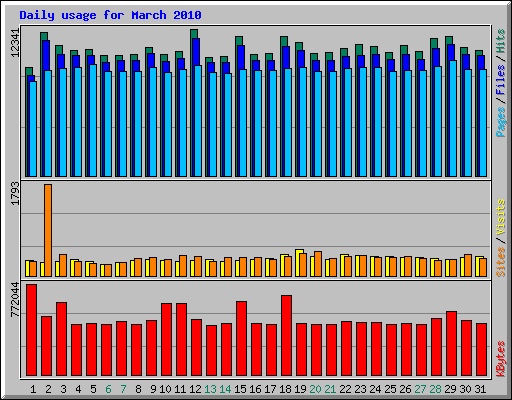Click the day 31 axis label
512x400 pixels.
coord(480,389)
